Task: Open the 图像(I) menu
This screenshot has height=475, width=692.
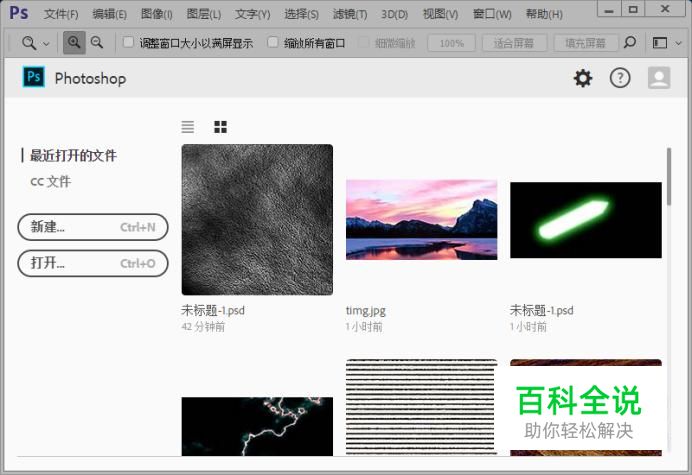Action: click(157, 14)
